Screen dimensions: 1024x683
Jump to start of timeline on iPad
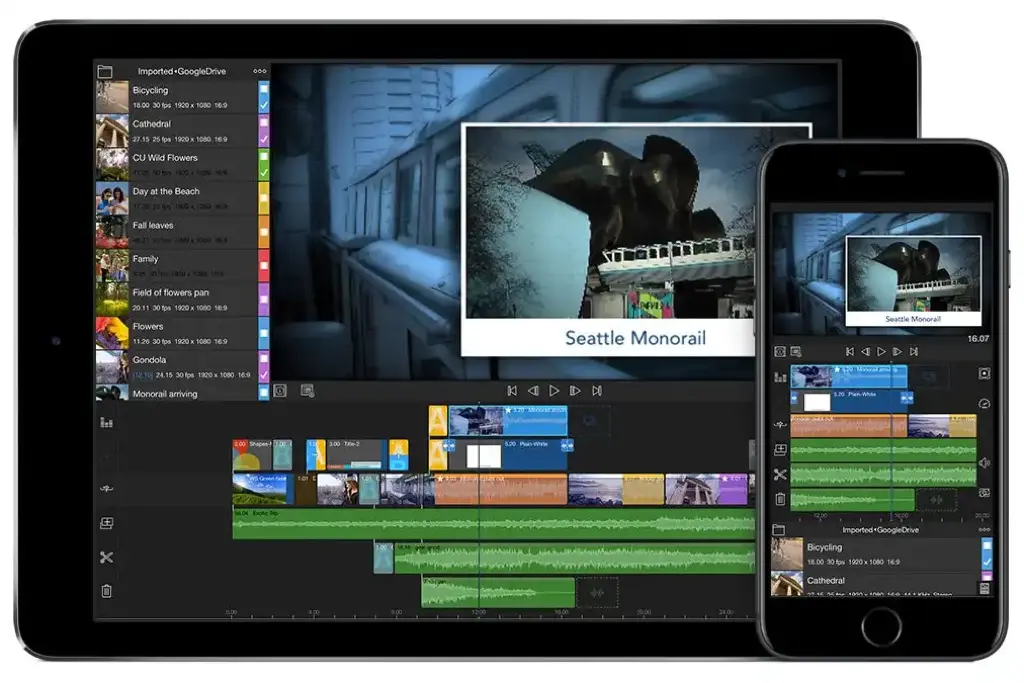[x=512, y=390]
